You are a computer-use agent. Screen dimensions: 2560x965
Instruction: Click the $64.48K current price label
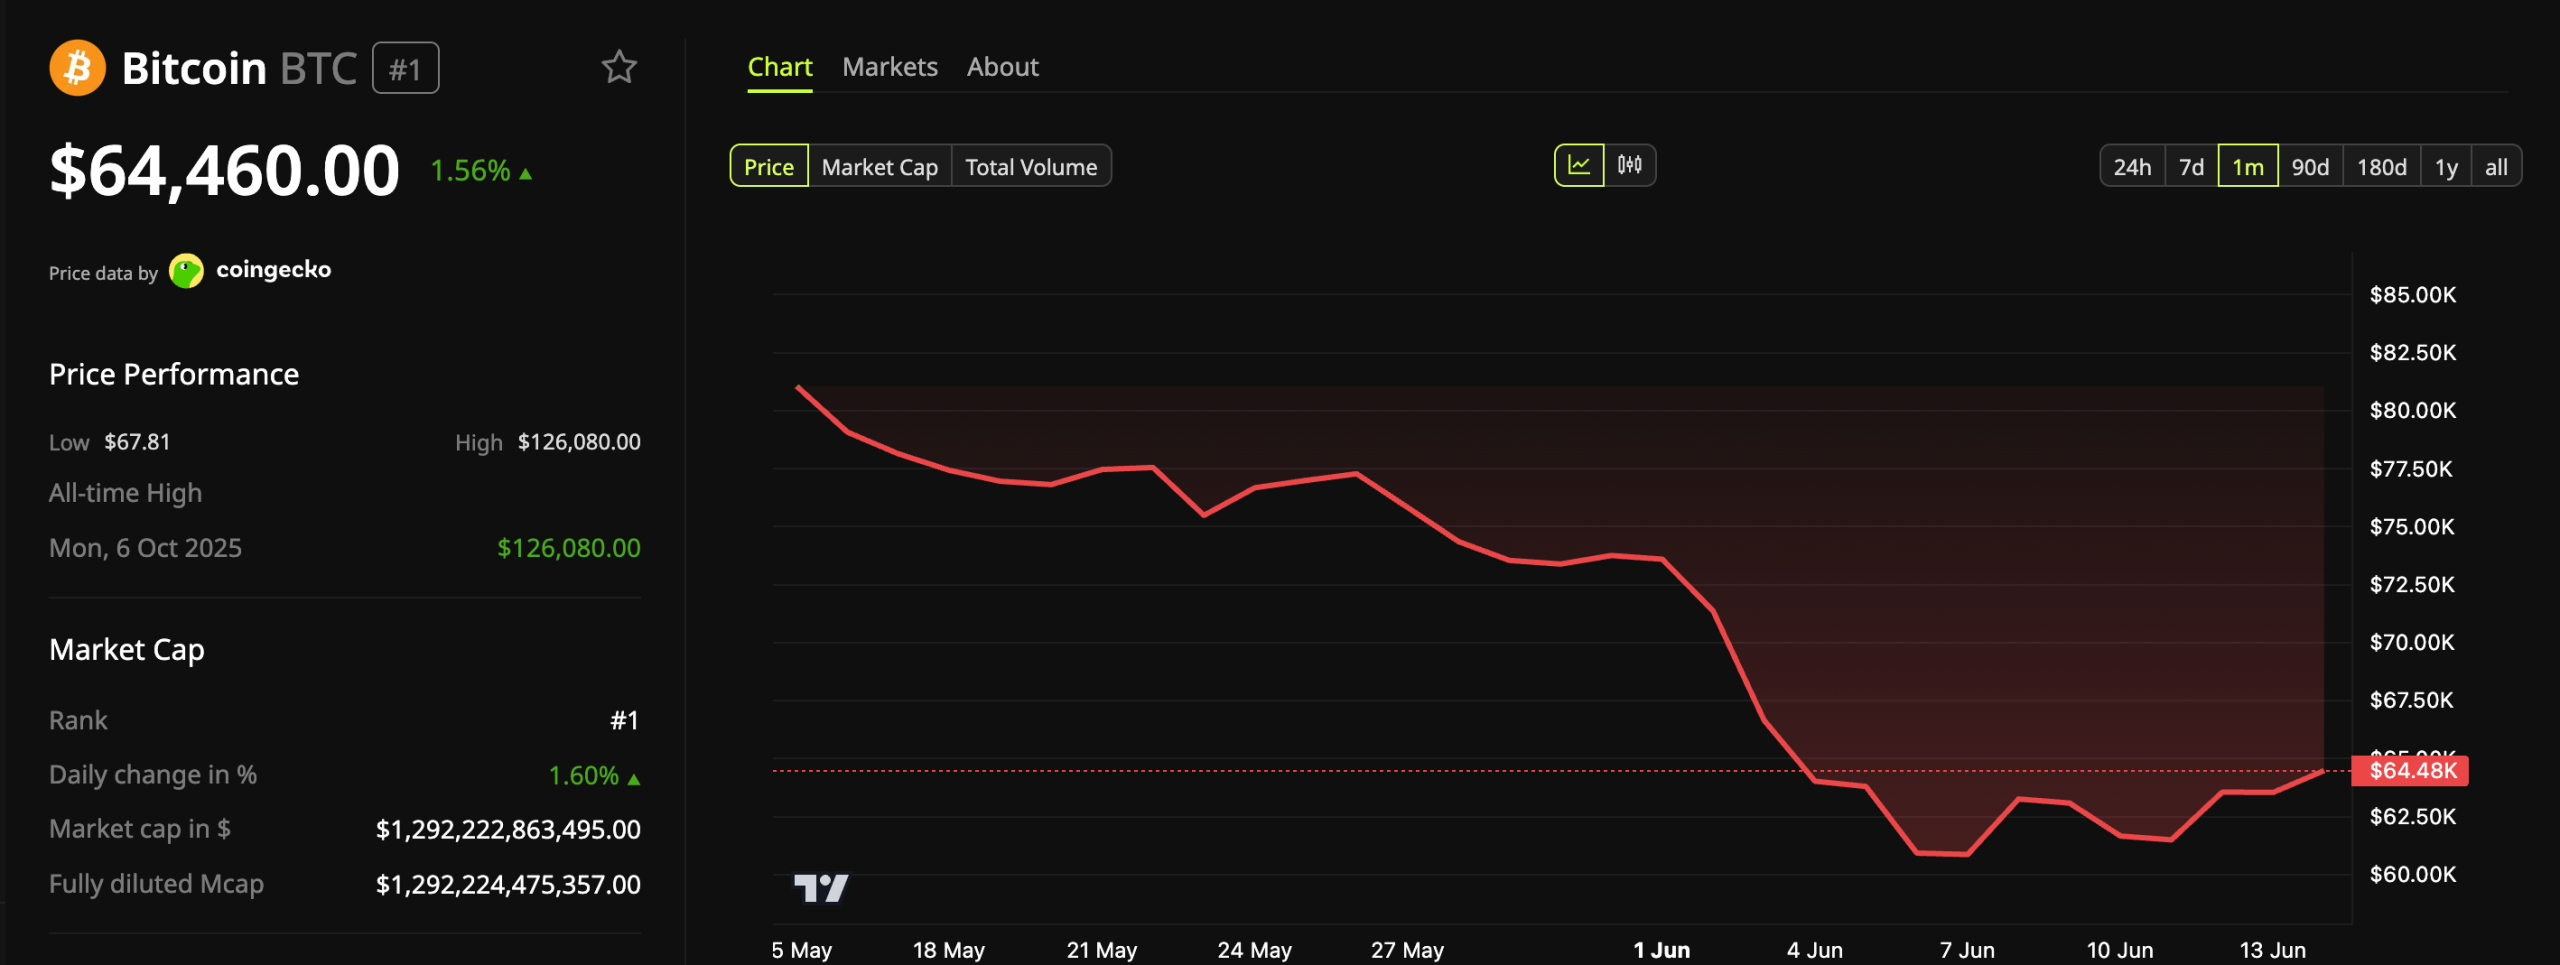click(x=2411, y=770)
